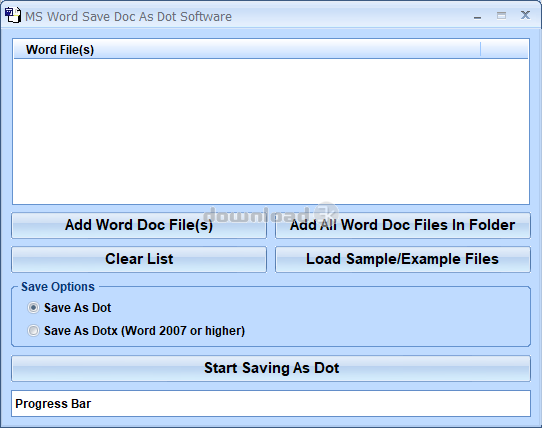Click the blank header area right of divider
The height and width of the screenshot is (428, 542).
pyautogui.click(x=504, y=49)
